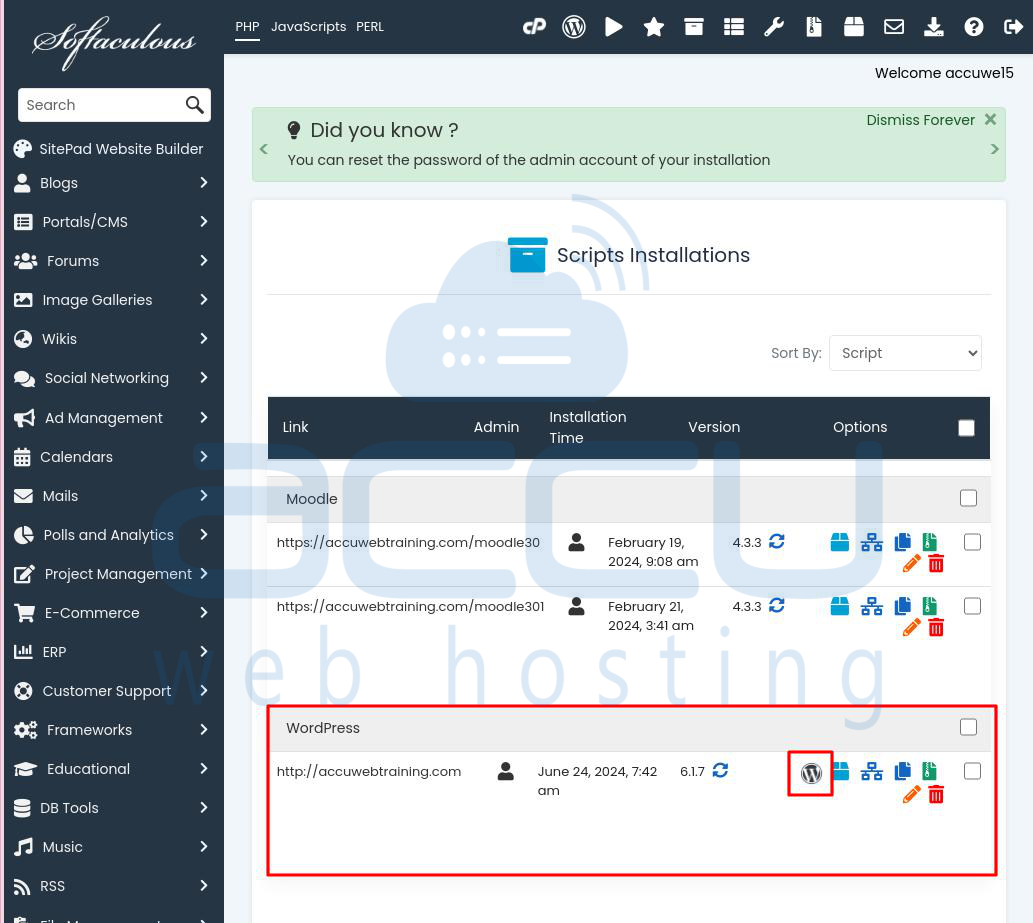Click the download/import icon in the toolbar
The width and height of the screenshot is (1033, 923).
pyautogui.click(x=934, y=27)
